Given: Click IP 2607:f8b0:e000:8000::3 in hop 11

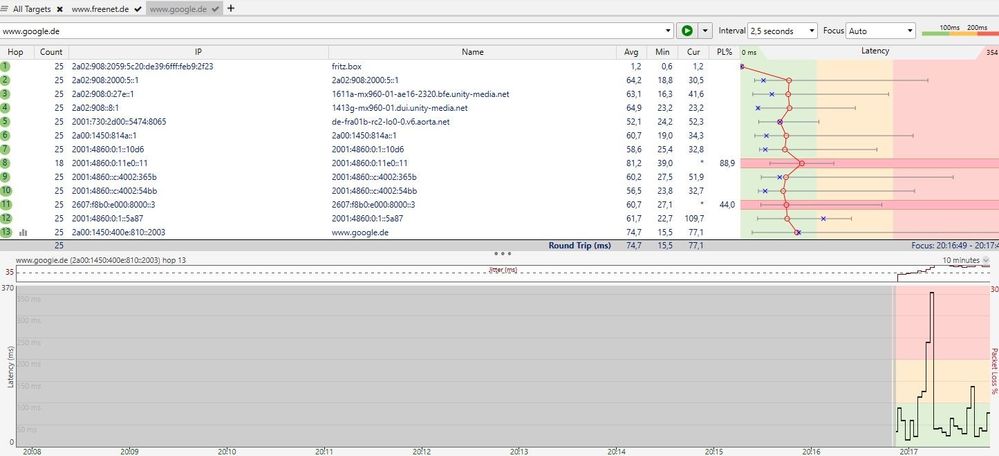Looking at the screenshot, I should click(x=113, y=204).
